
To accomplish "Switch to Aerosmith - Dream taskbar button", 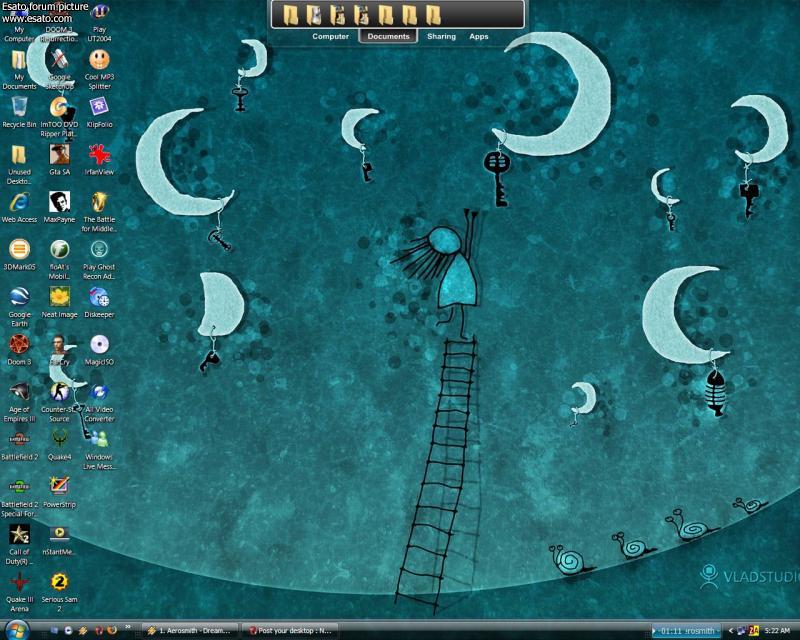I will coord(190,631).
